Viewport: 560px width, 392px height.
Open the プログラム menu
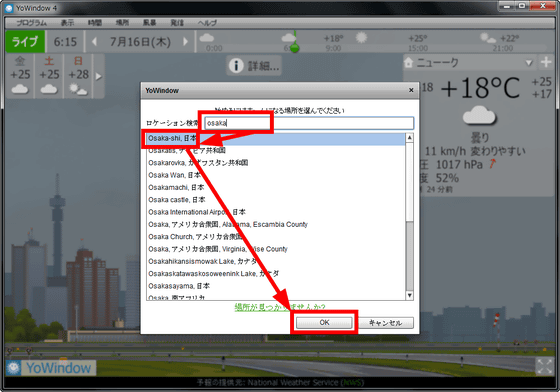[x=31, y=23]
